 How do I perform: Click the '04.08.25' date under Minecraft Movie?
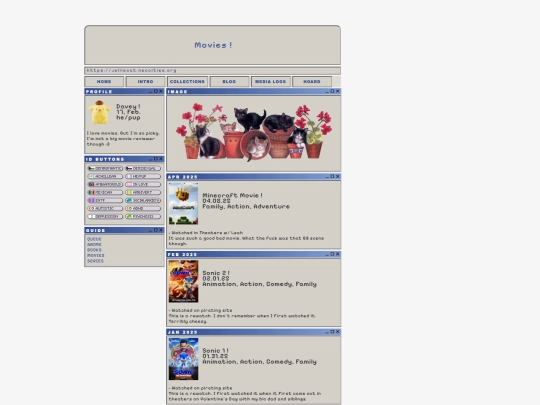click(x=216, y=201)
